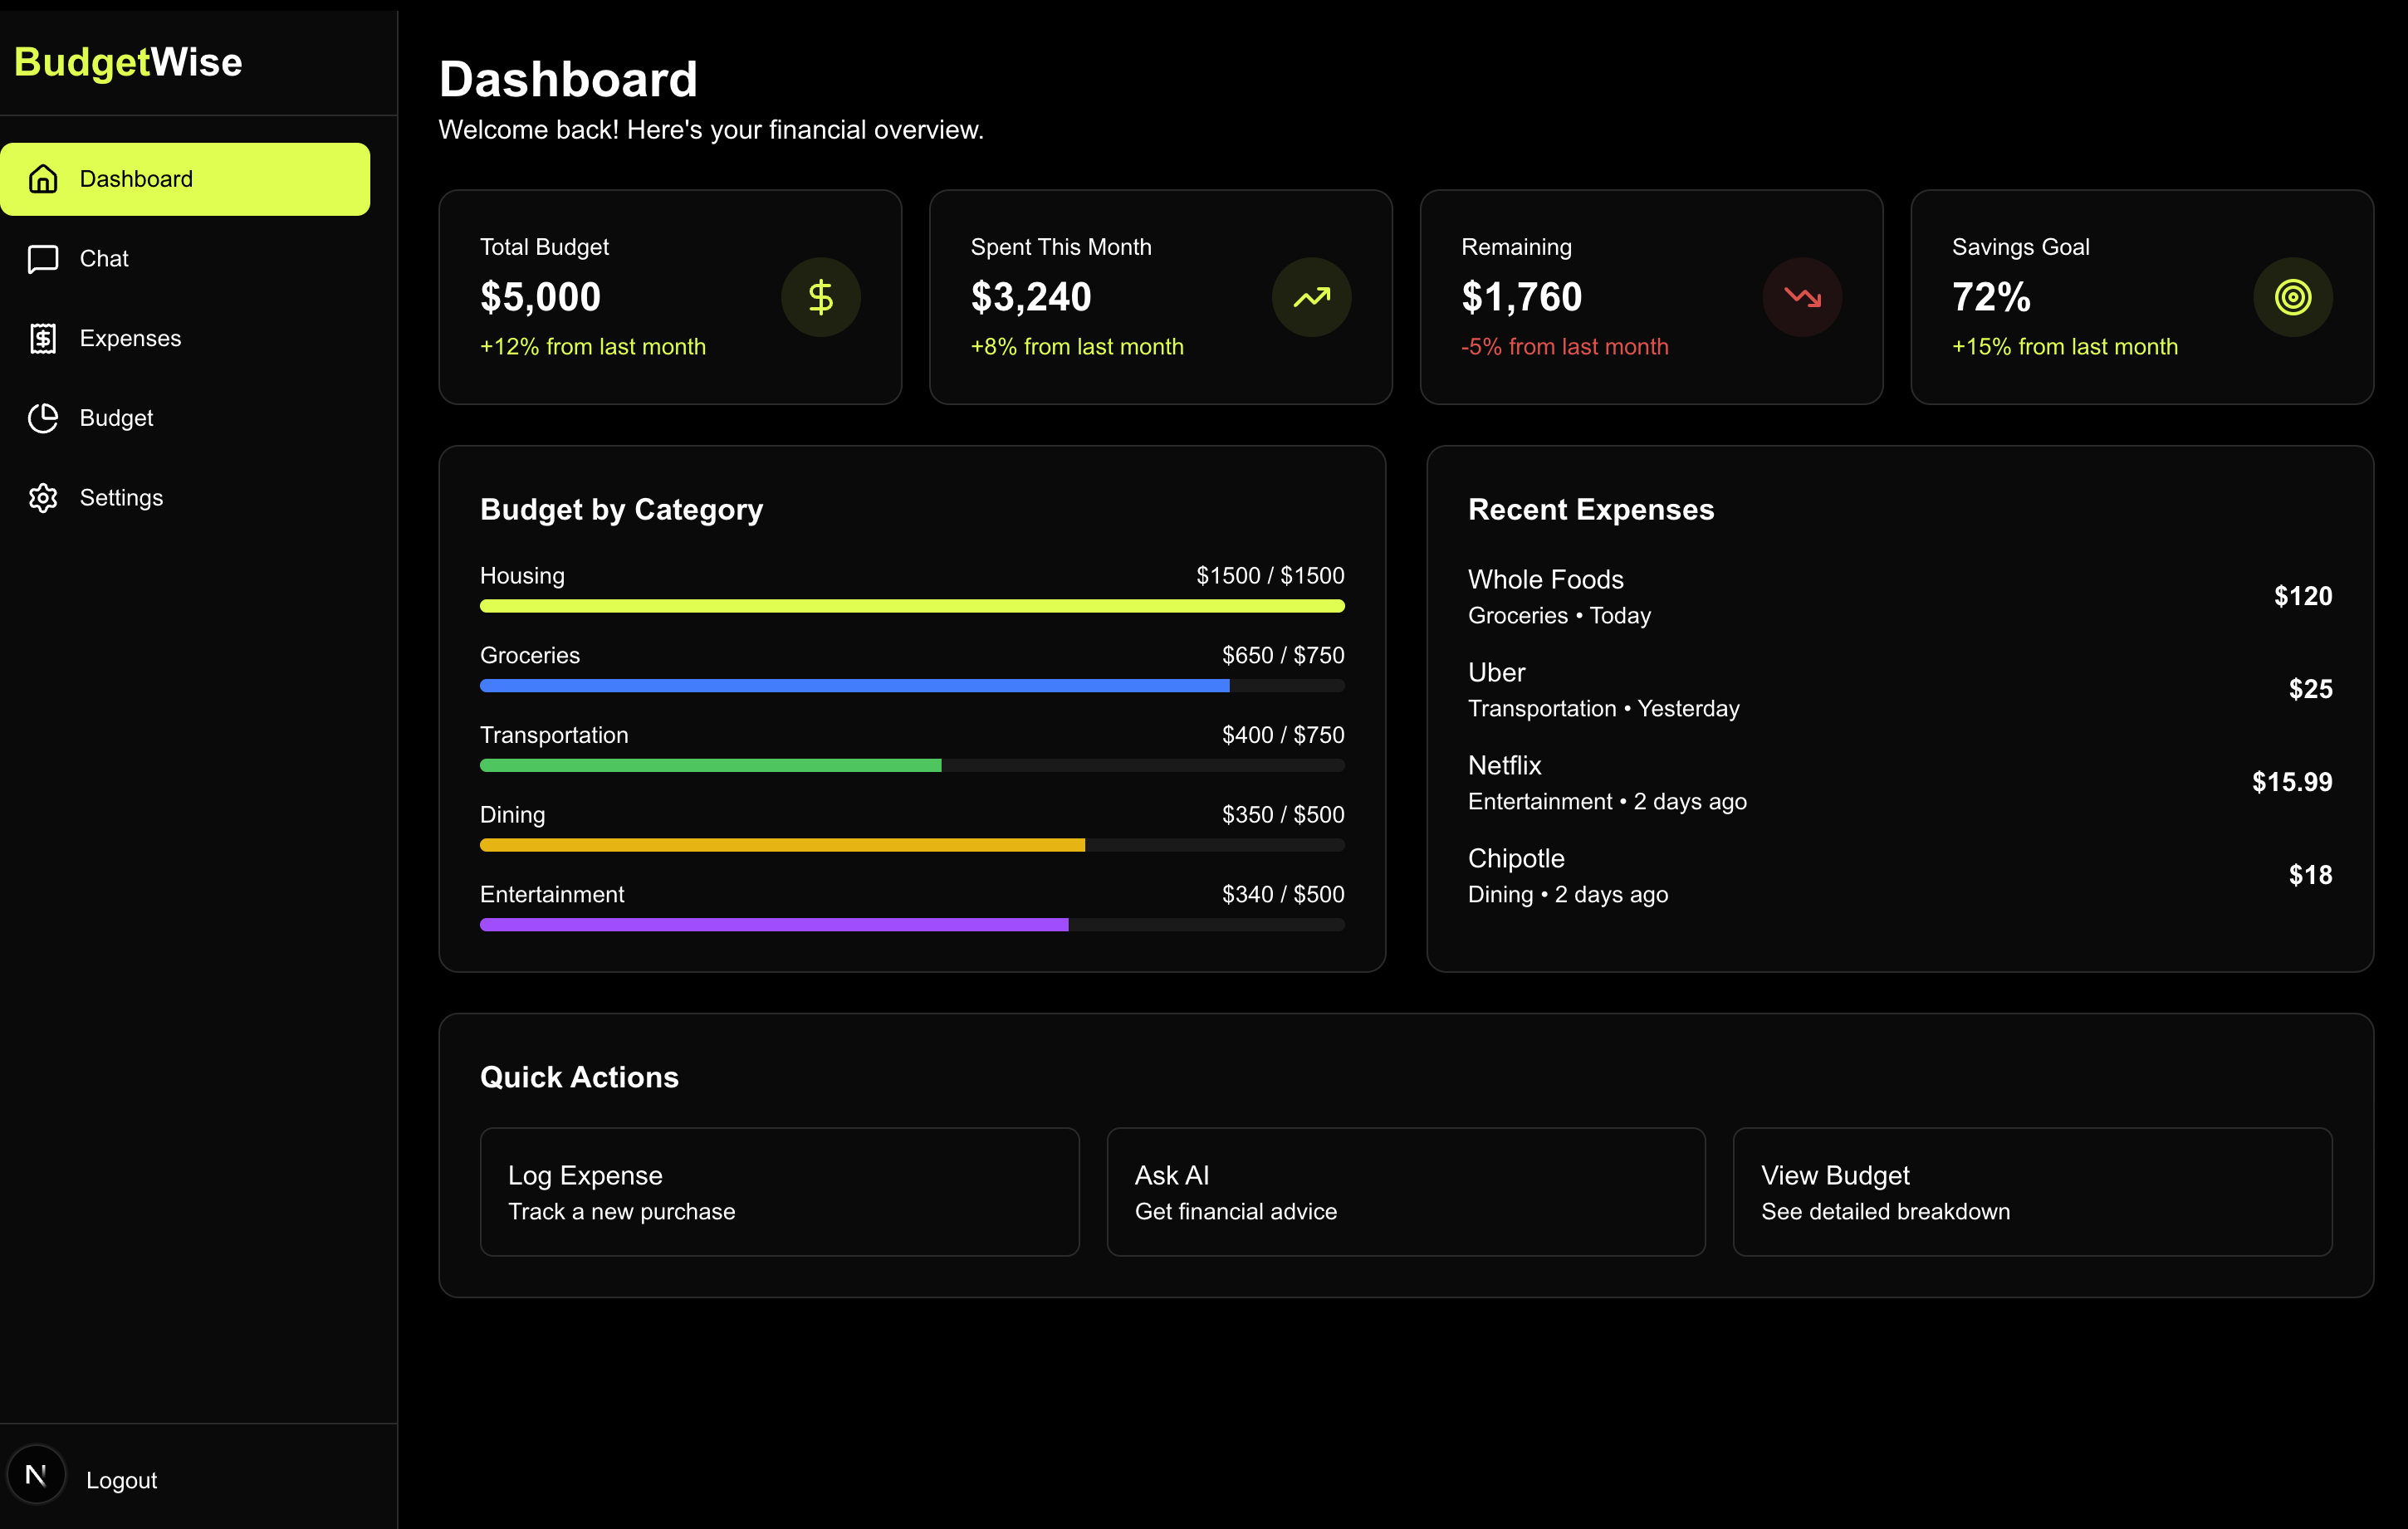
Task: Click the downward trend icon on Remaining
Action: (x=1802, y=297)
